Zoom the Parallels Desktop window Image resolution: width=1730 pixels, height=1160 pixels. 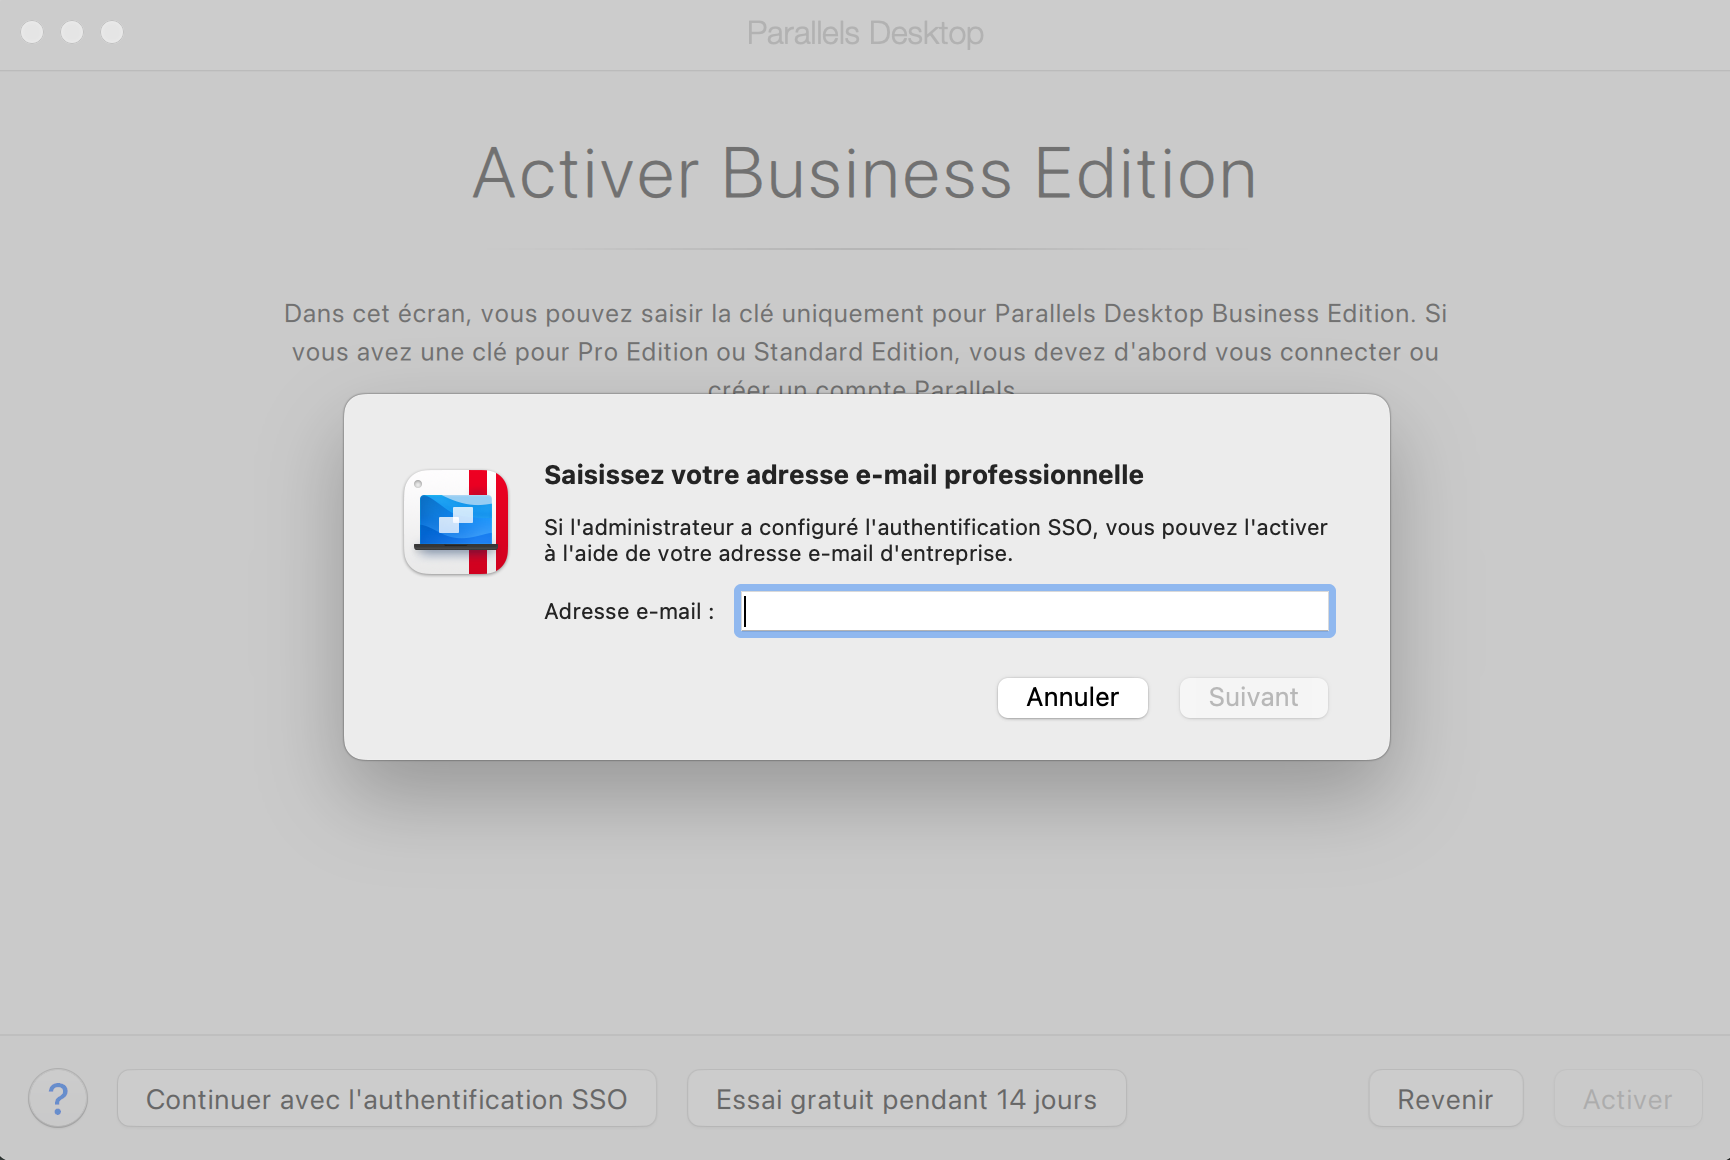coord(112,32)
